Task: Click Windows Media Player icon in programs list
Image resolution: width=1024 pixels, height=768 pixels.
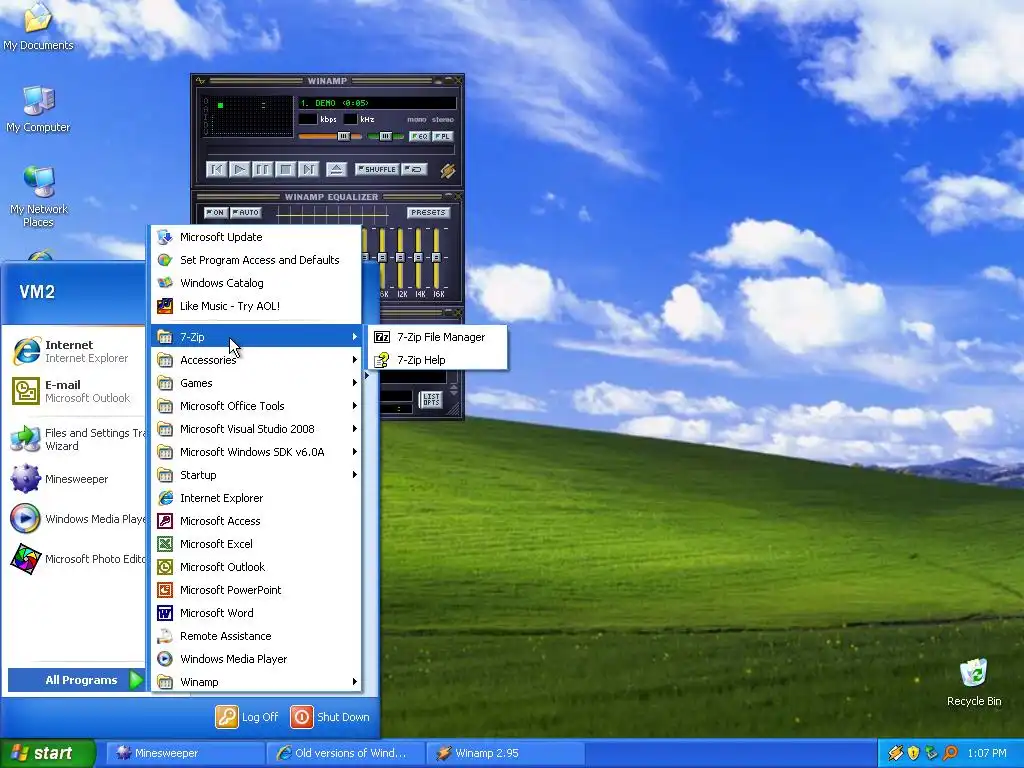Action: [x=165, y=659]
